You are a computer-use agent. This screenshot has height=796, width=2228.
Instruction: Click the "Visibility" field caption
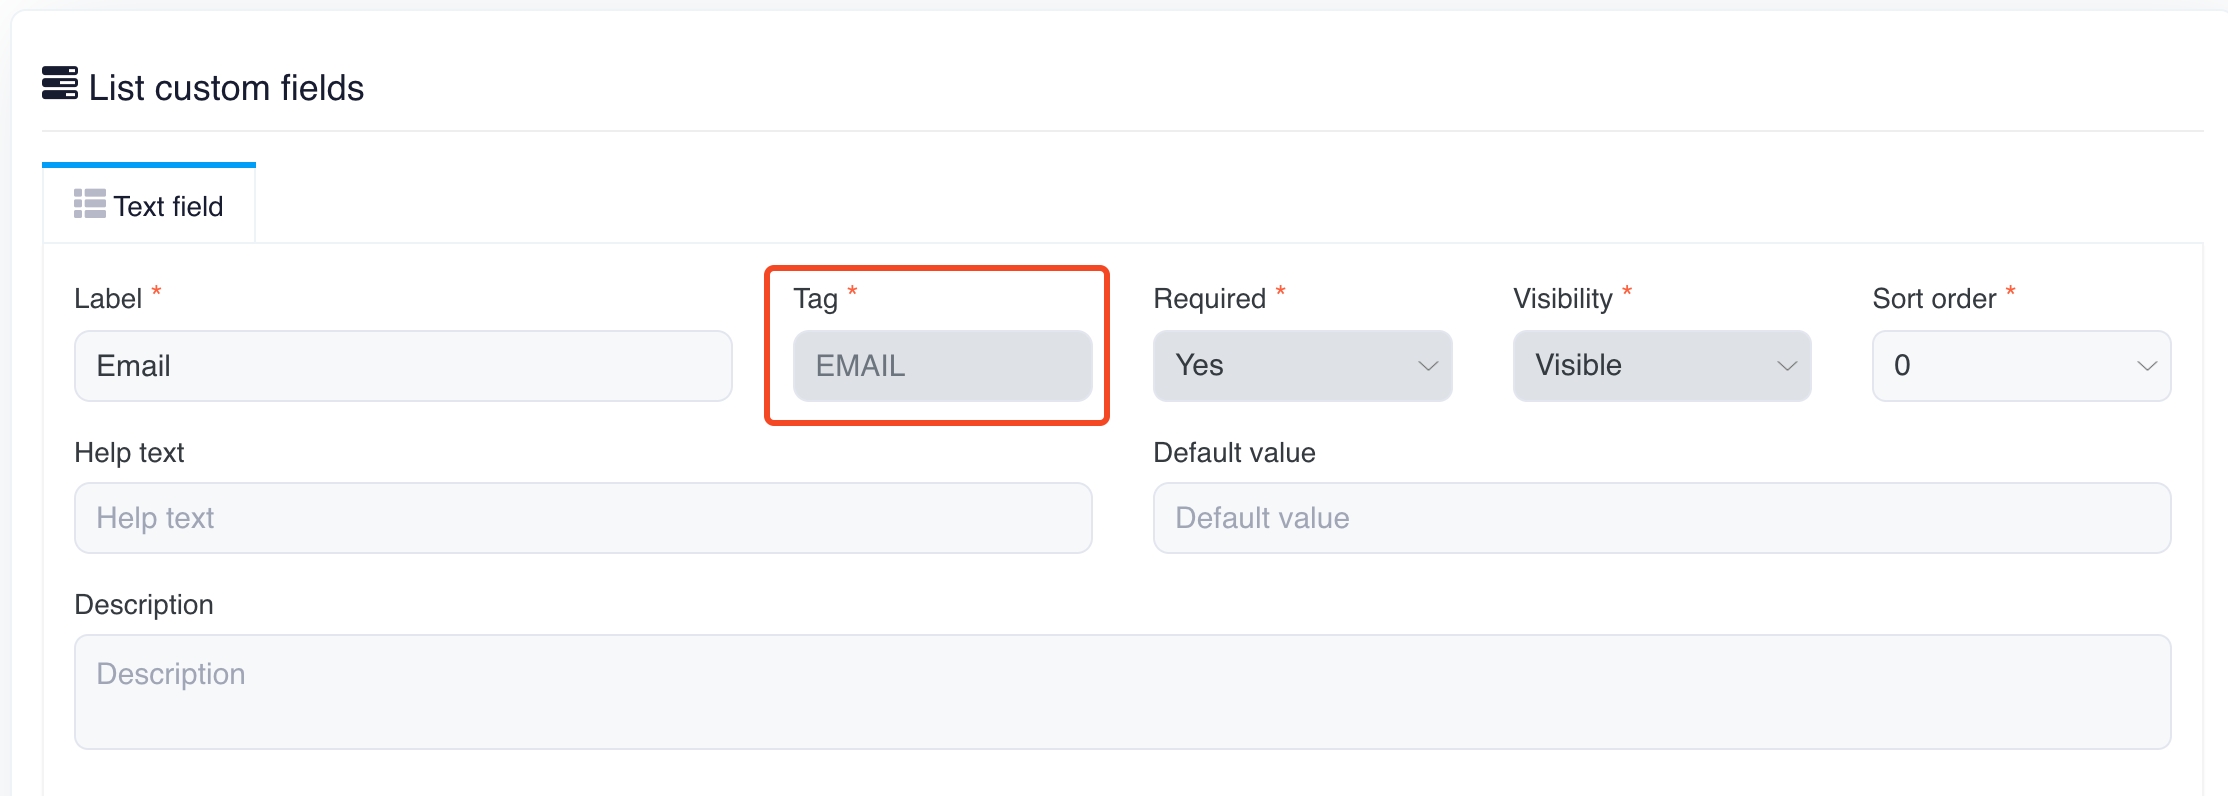coord(1562,299)
